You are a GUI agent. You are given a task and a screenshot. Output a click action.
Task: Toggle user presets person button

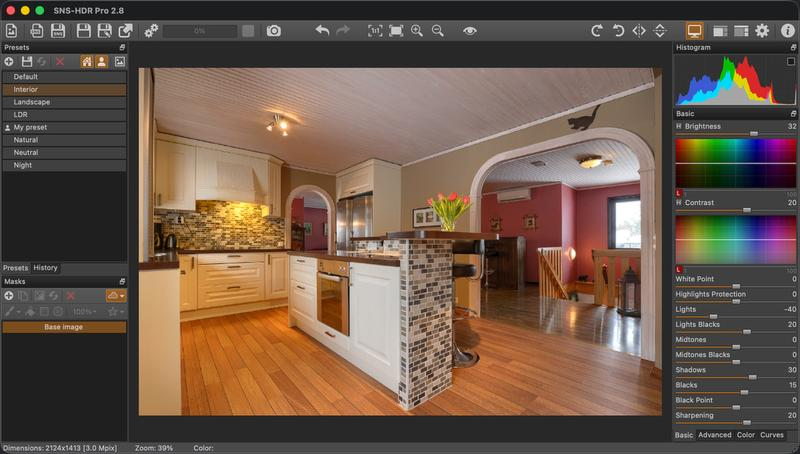102,62
